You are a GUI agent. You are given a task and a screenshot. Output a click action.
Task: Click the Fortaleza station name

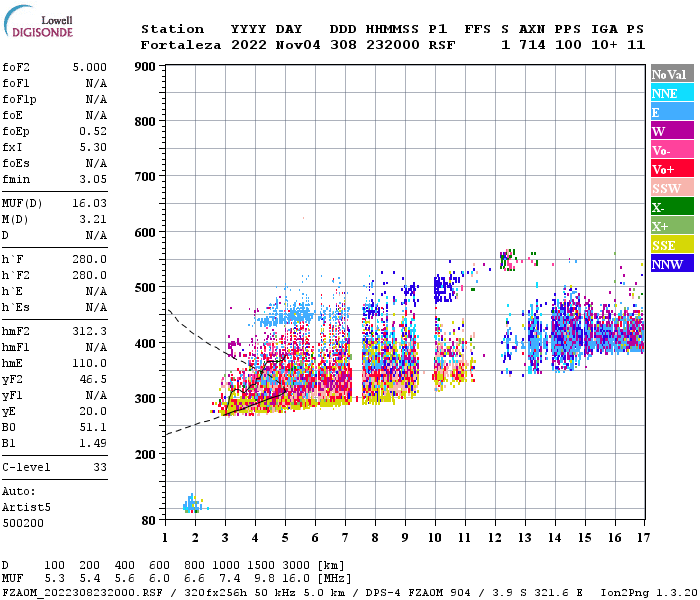tap(181, 45)
